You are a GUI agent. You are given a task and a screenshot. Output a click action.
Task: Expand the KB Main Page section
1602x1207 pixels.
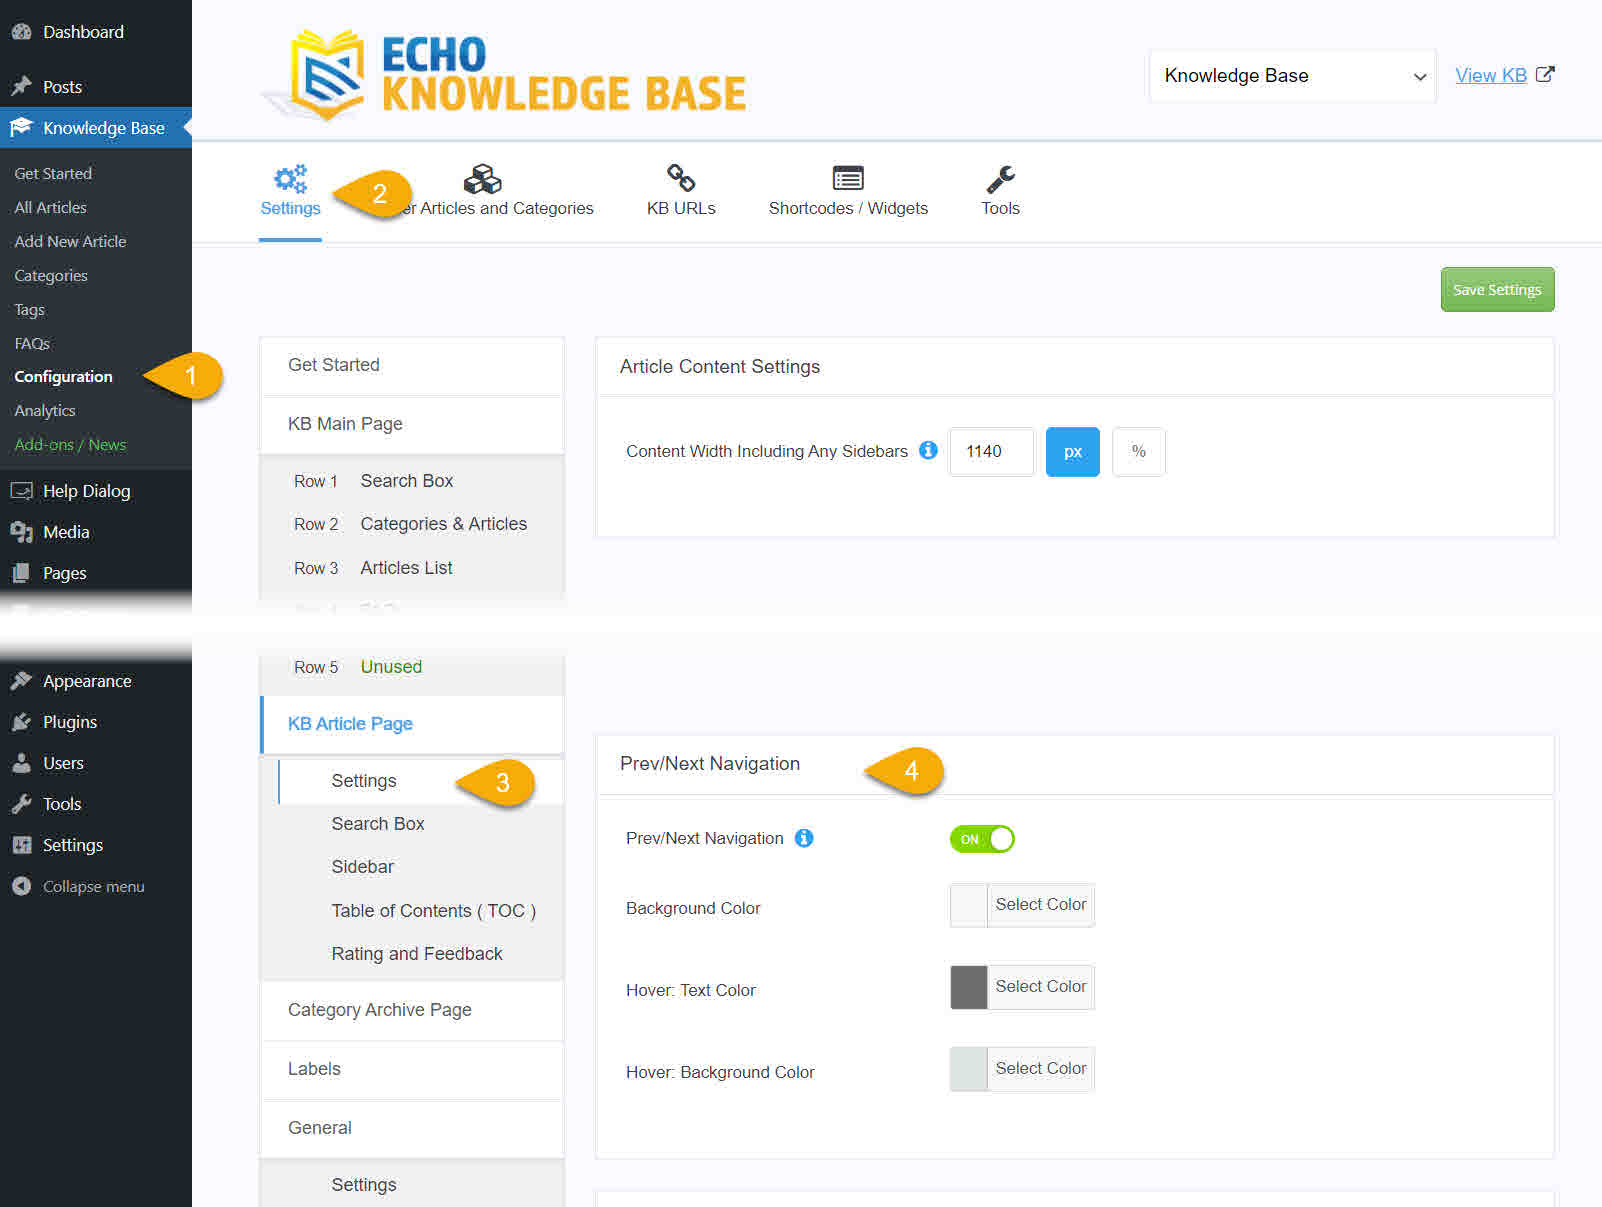(x=412, y=424)
